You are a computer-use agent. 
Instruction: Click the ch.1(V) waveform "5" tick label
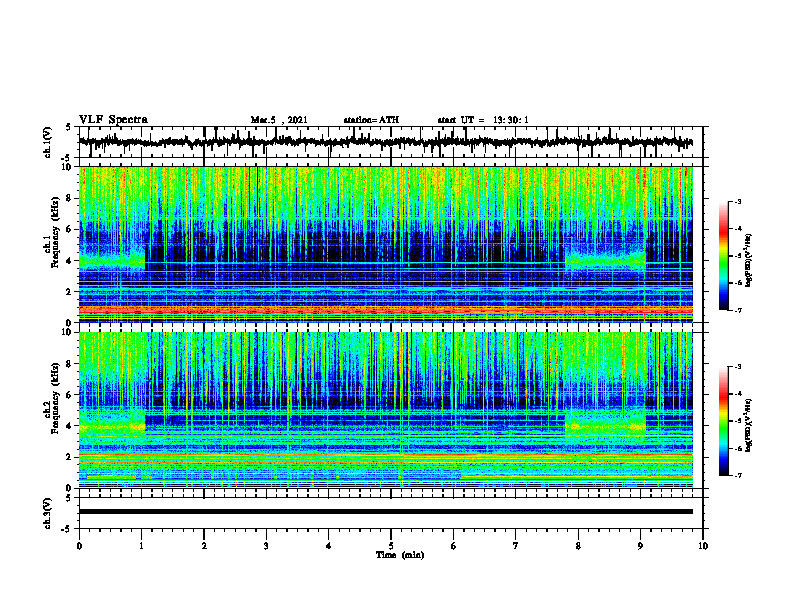[68, 128]
